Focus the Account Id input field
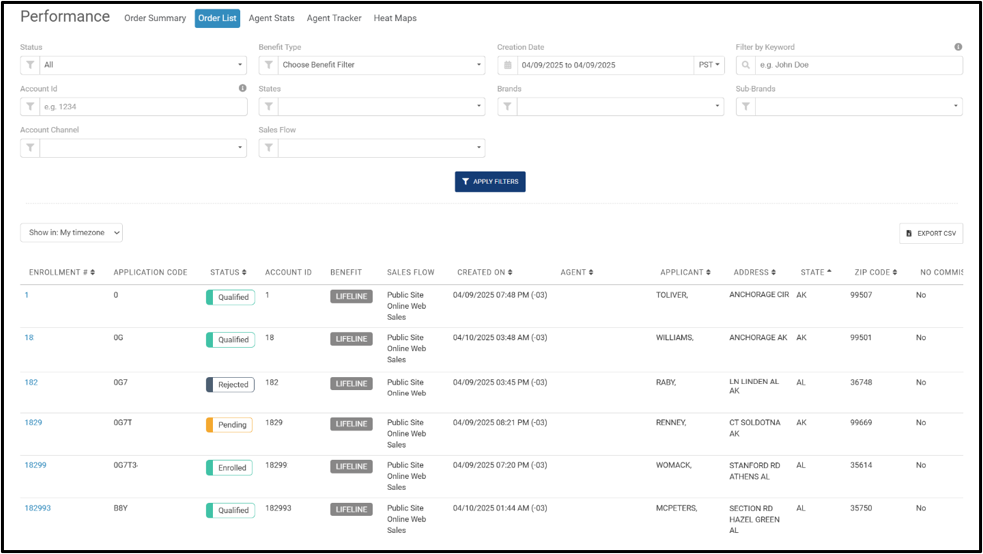 144,107
